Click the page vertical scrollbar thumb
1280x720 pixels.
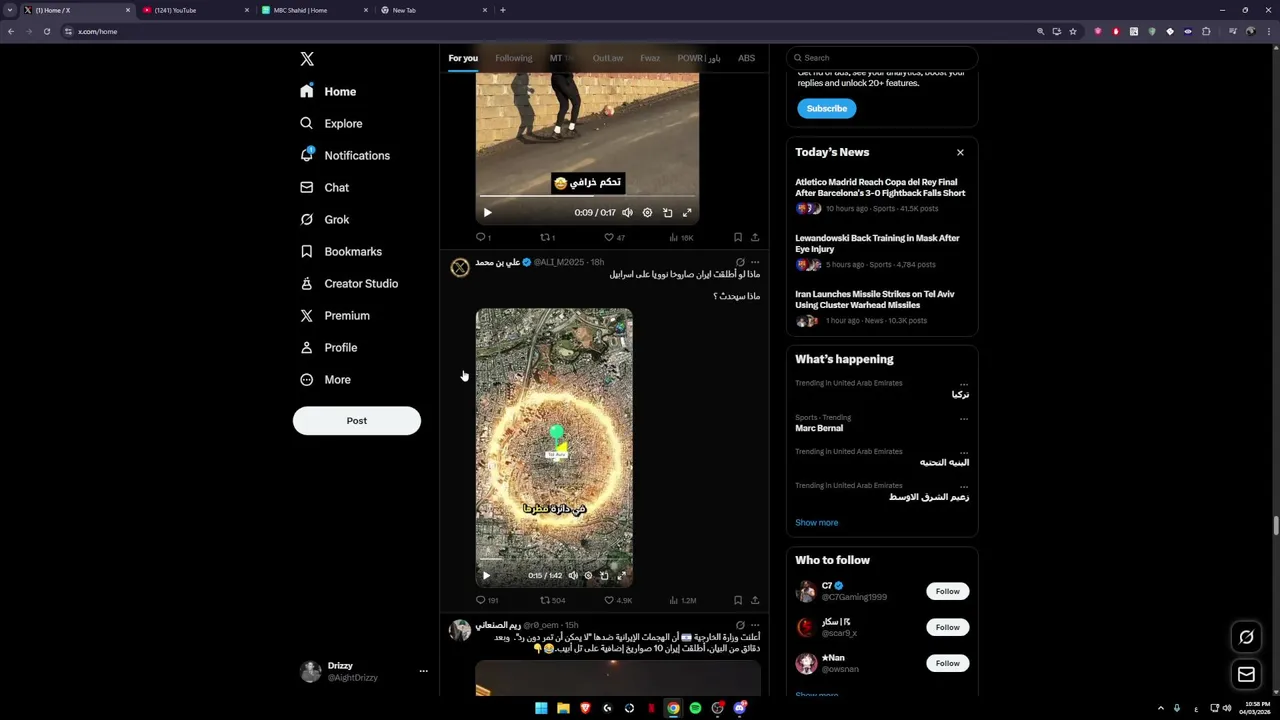coord(1276,526)
